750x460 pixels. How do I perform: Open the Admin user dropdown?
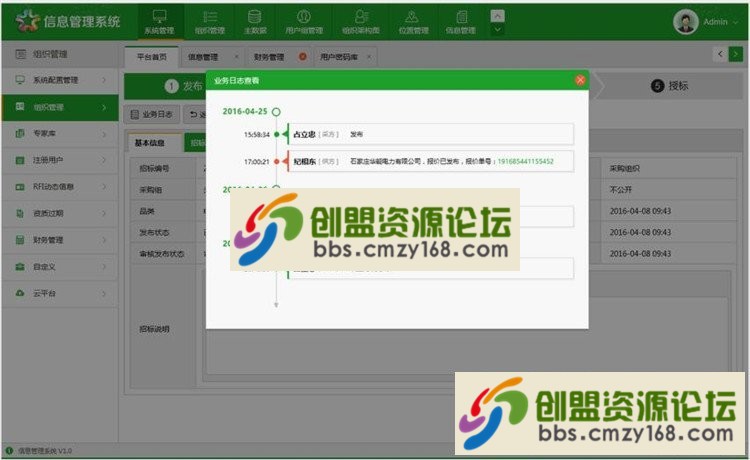click(735, 22)
